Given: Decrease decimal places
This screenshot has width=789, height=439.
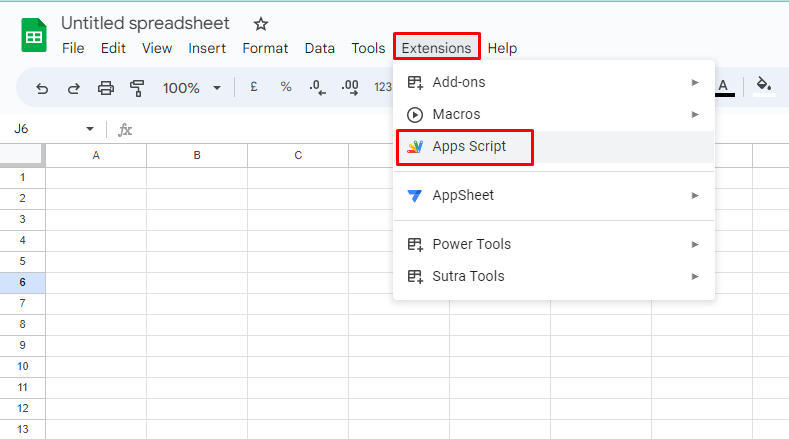Looking at the screenshot, I should click(x=318, y=87).
